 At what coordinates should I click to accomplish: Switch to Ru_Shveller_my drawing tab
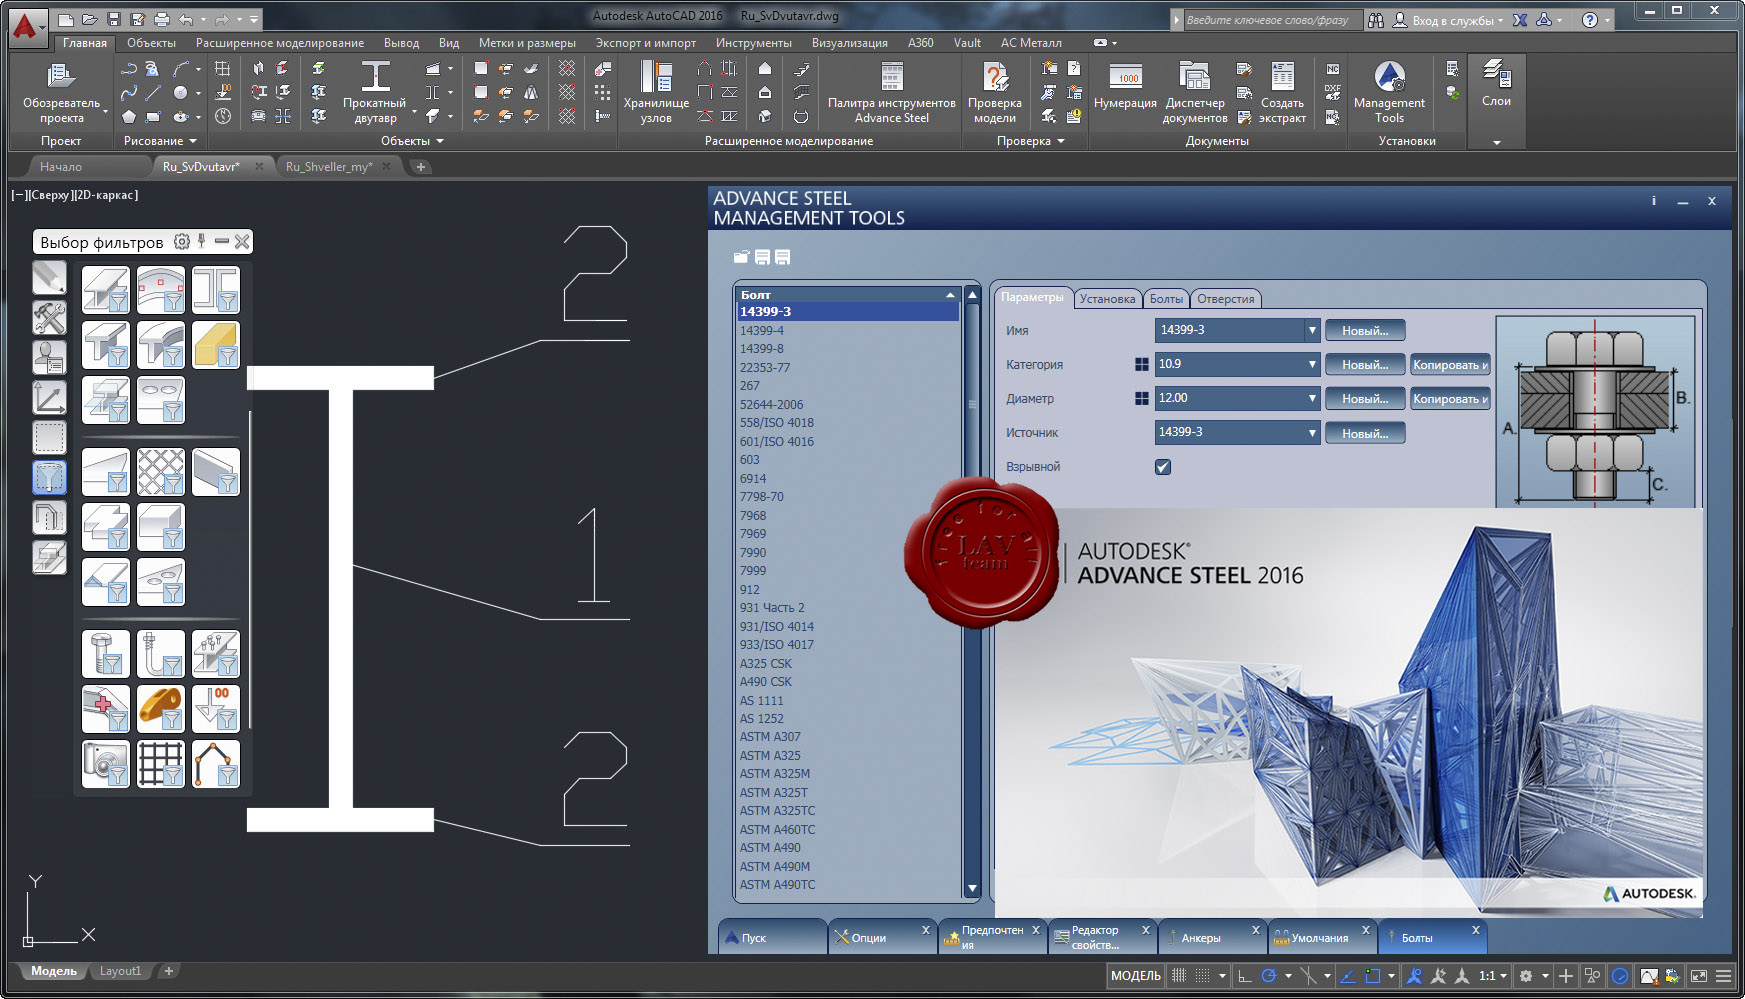tap(329, 167)
